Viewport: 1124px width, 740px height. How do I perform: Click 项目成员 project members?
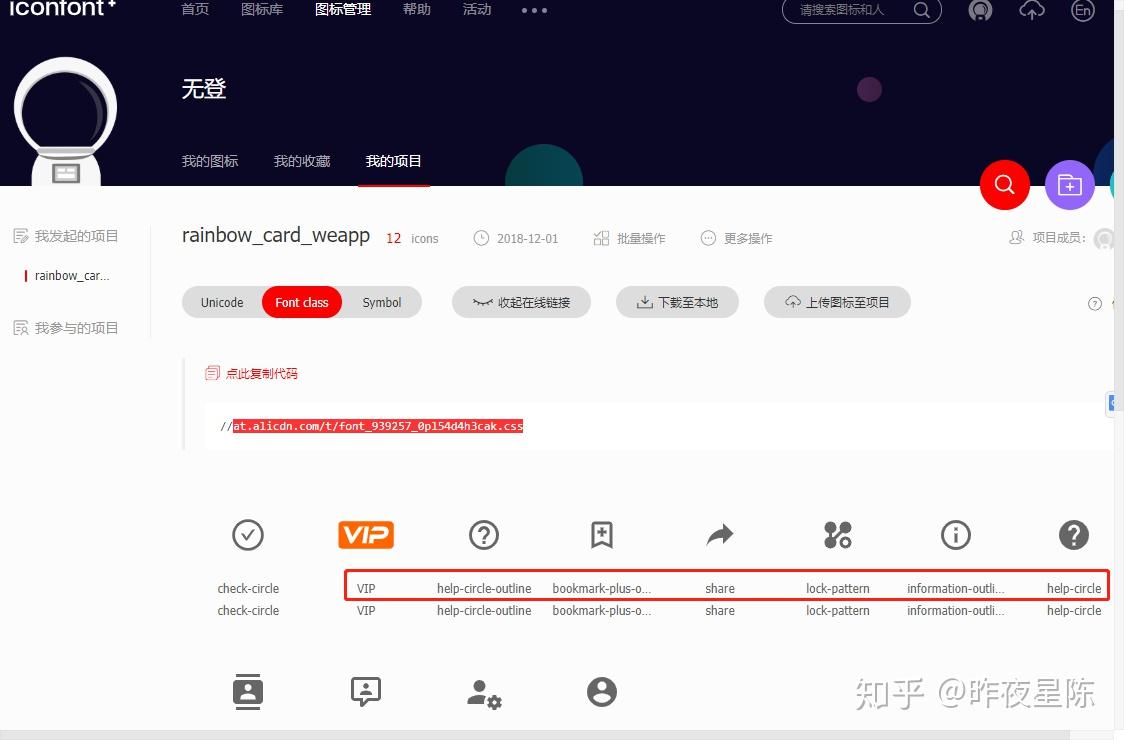(x=1047, y=237)
